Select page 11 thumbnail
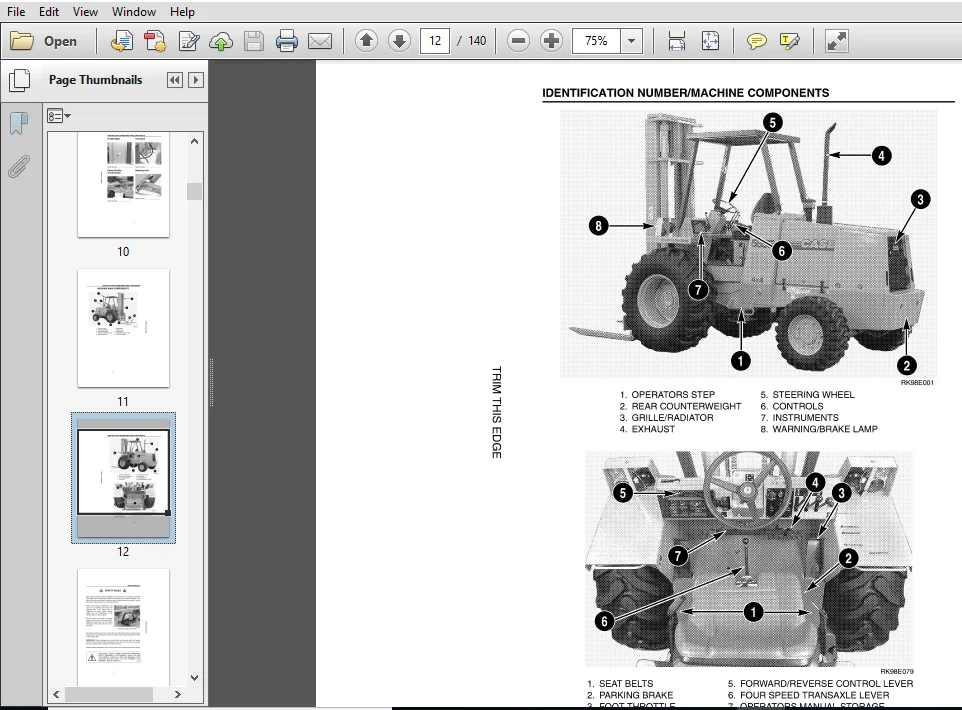Image resolution: width=962 pixels, height=710 pixels. click(123, 328)
